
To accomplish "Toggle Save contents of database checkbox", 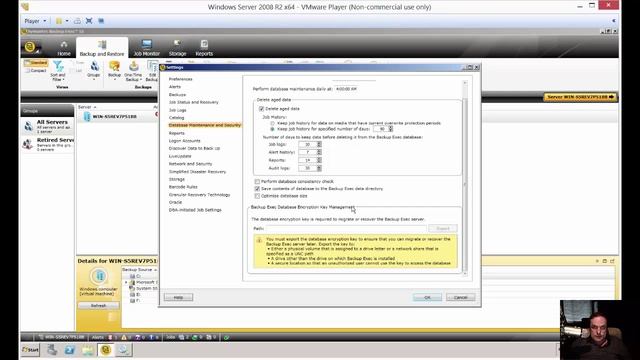I will [x=257, y=189].
